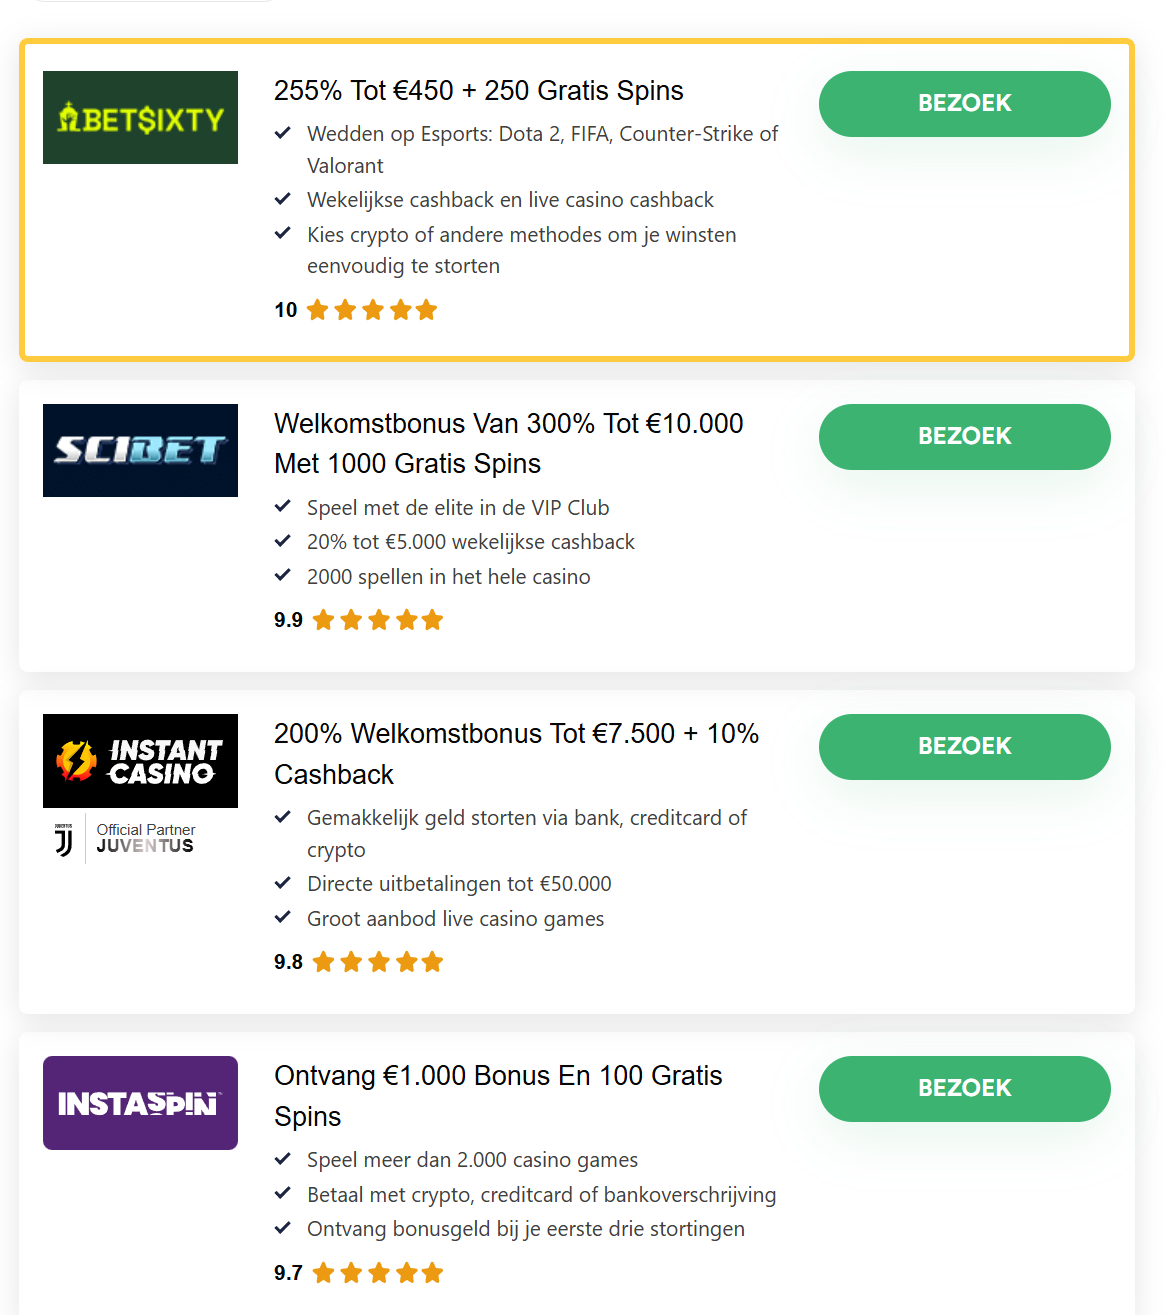Visit BetSixty via its BEZOEK button
Image resolution: width=1167 pixels, height=1315 pixels.
964,104
